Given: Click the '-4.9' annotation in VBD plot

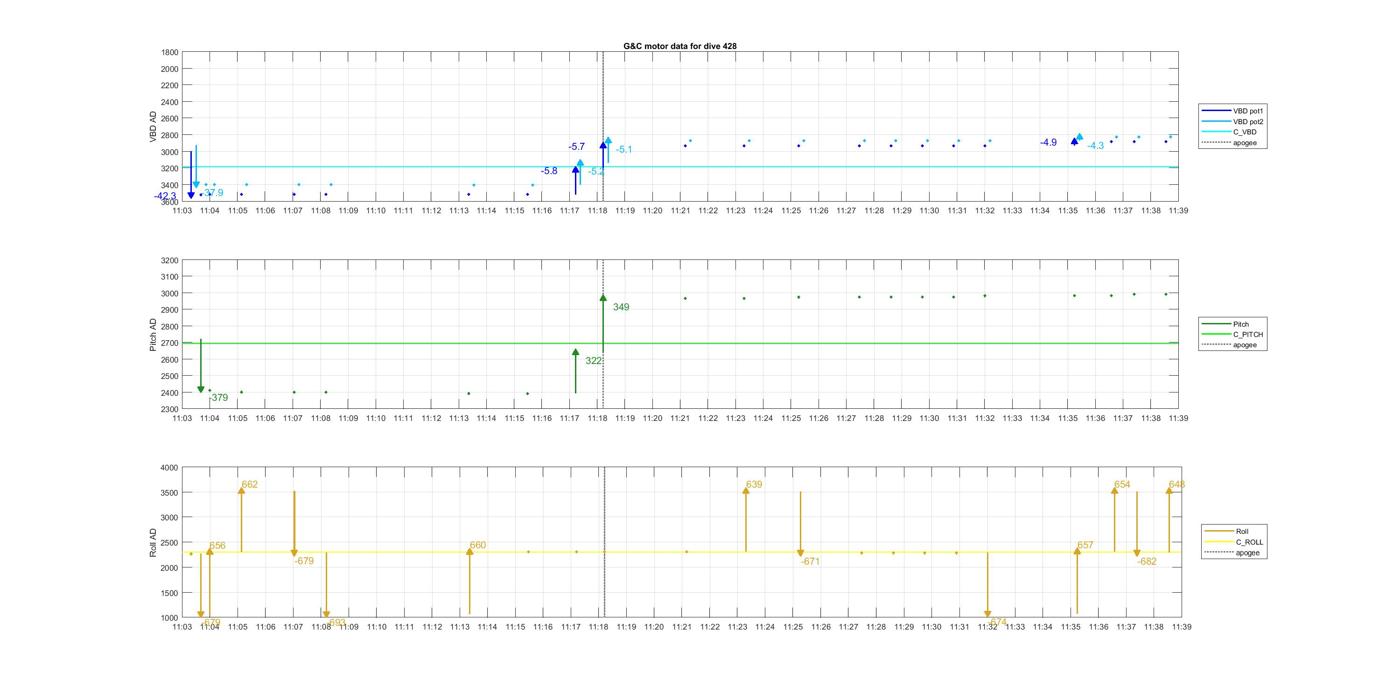Looking at the screenshot, I should 1048,143.
